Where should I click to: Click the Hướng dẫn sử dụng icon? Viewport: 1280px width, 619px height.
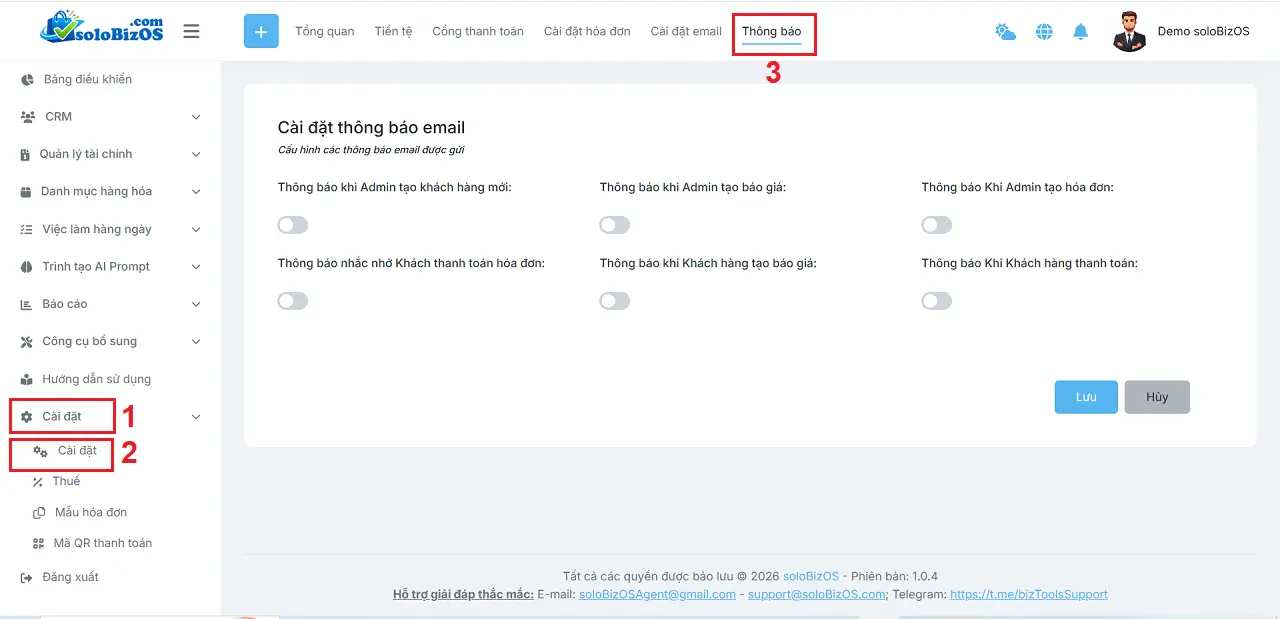(x=27, y=380)
